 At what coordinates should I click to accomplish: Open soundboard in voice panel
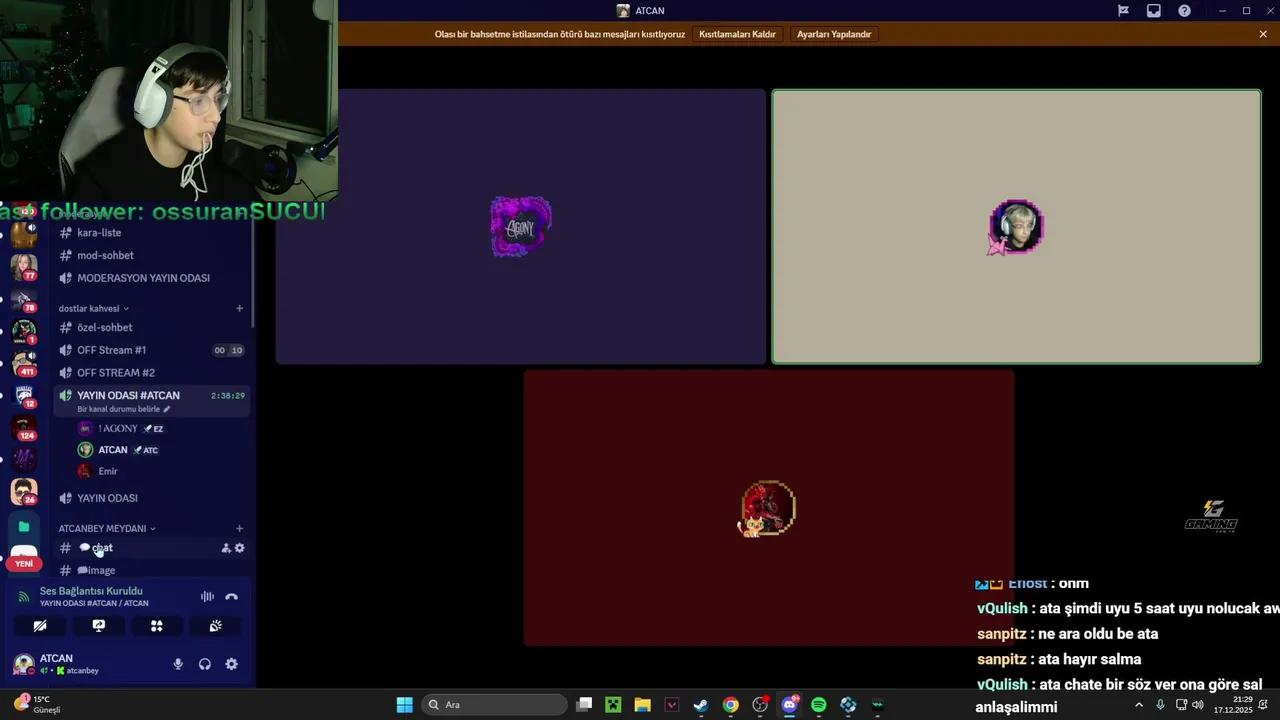coord(215,626)
